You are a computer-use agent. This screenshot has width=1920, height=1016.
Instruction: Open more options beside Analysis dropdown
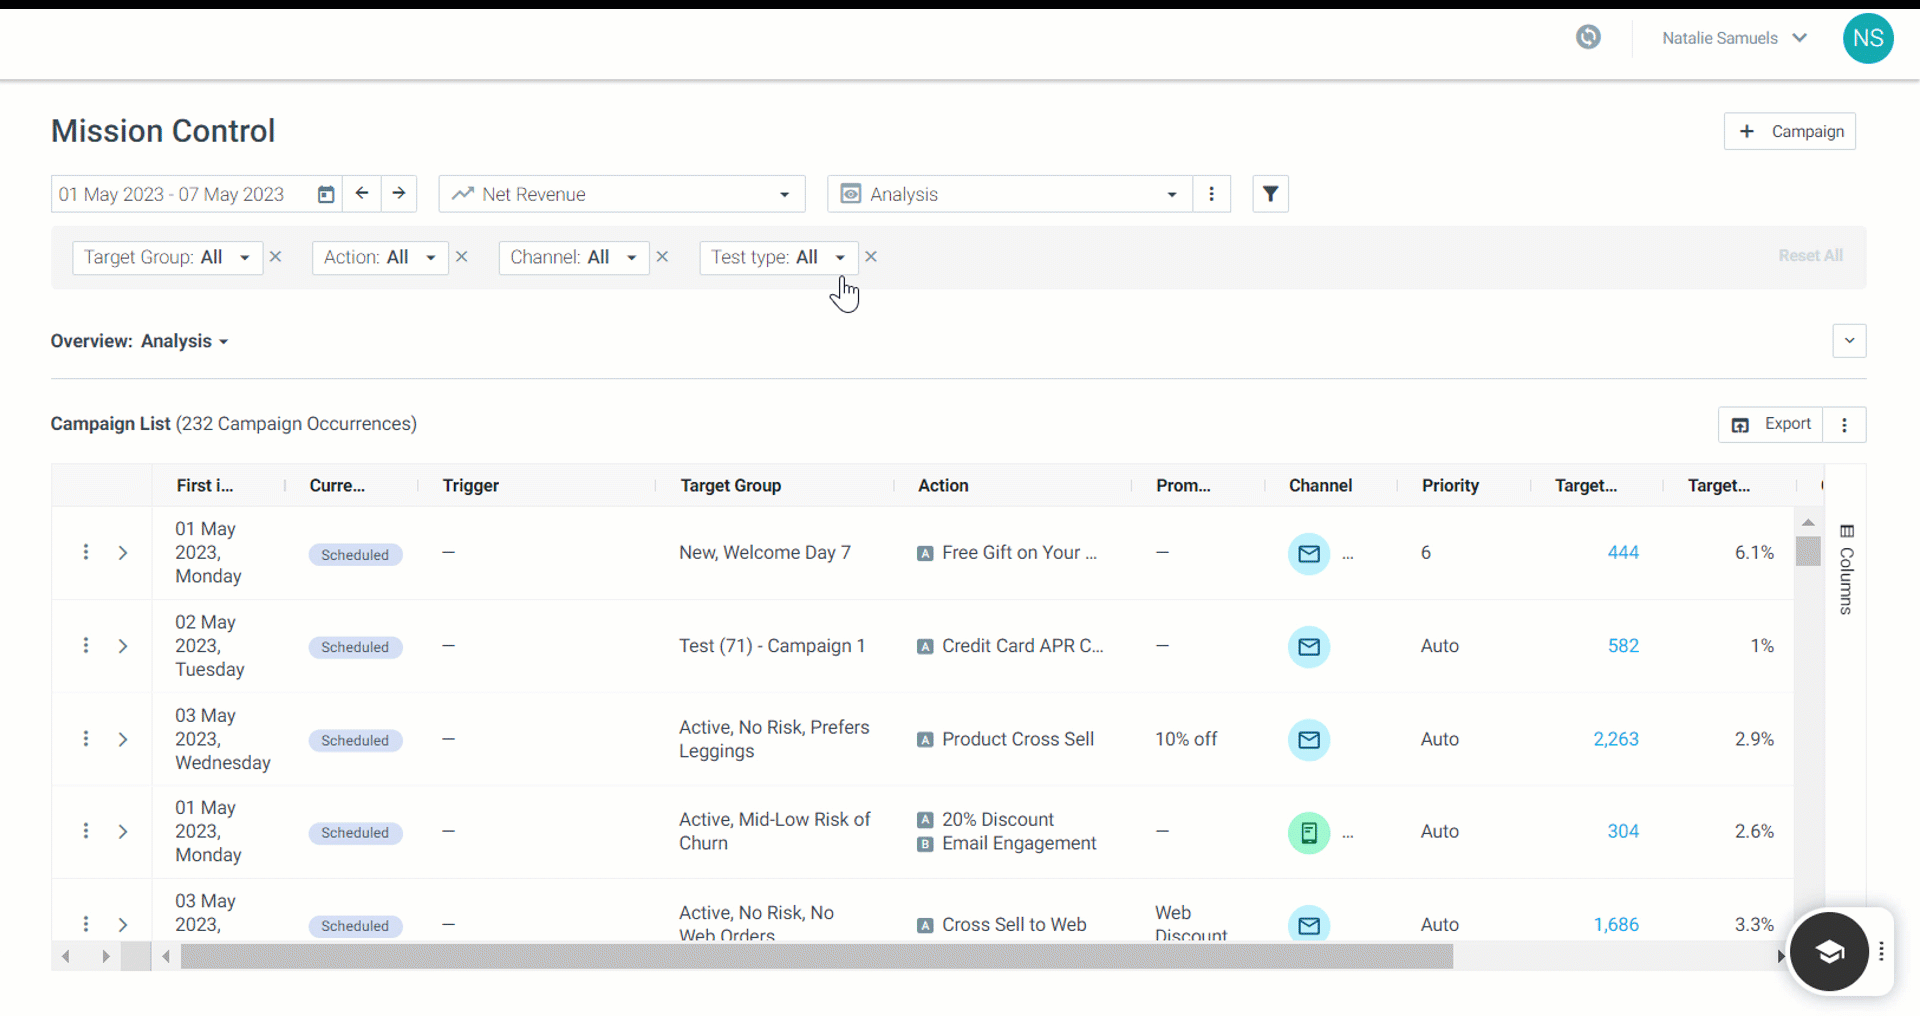1211,194
